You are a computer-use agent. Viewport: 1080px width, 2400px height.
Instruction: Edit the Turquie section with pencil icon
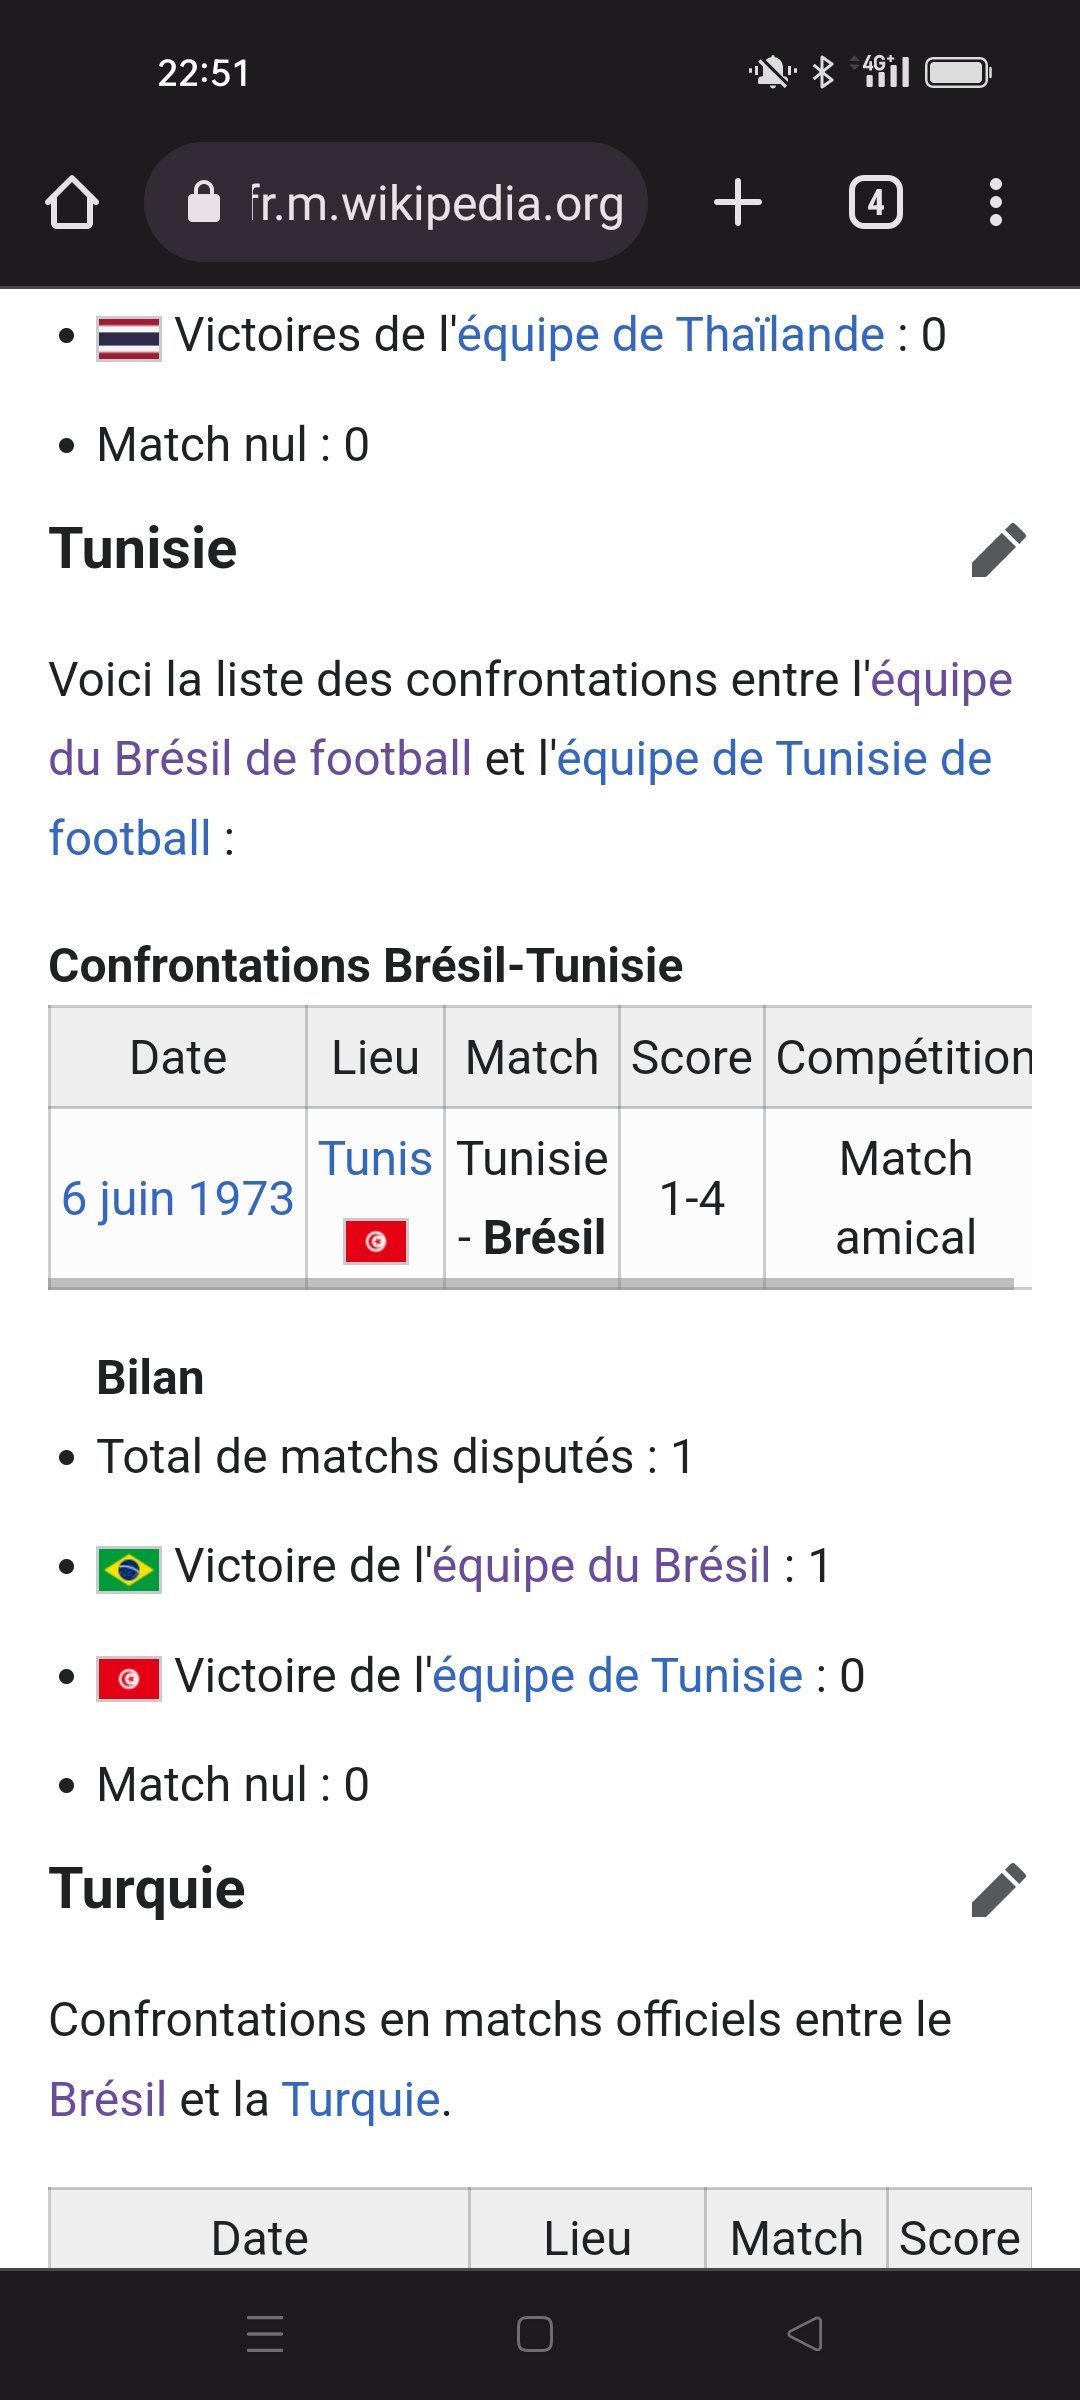(x=998, y=1890)
